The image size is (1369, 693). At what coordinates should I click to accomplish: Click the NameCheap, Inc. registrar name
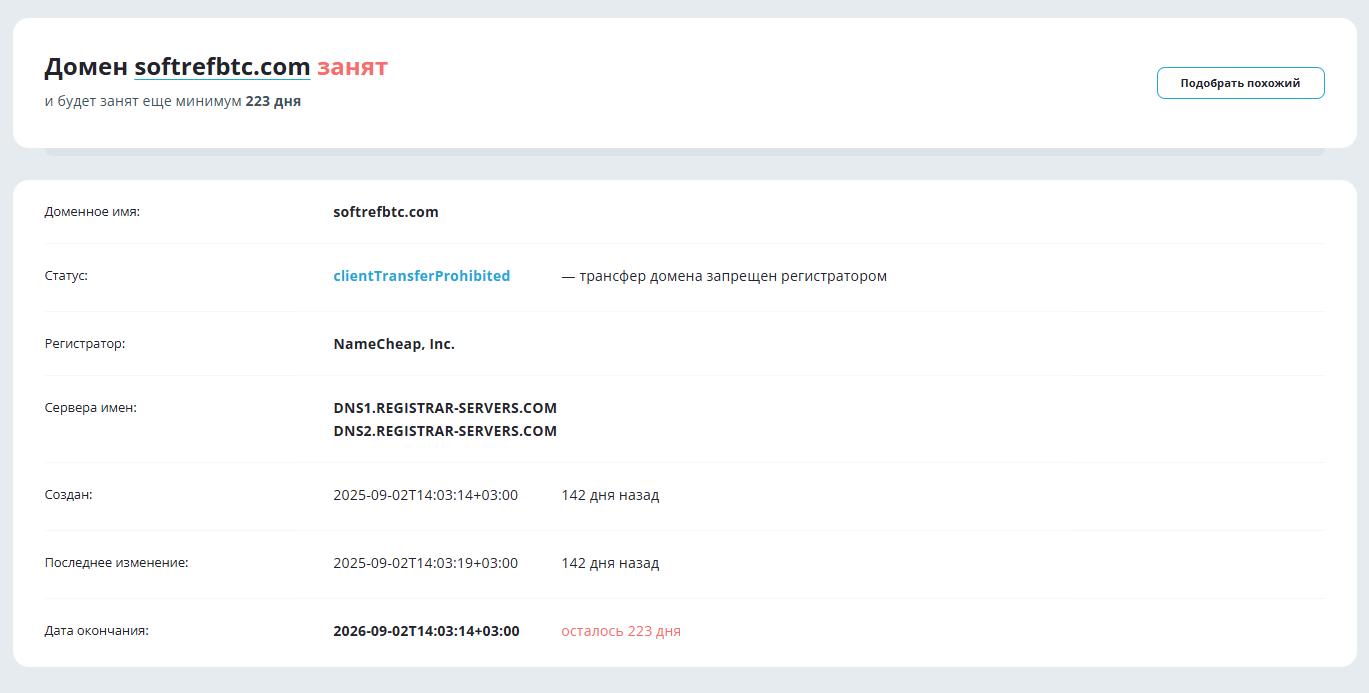point(394,343)
